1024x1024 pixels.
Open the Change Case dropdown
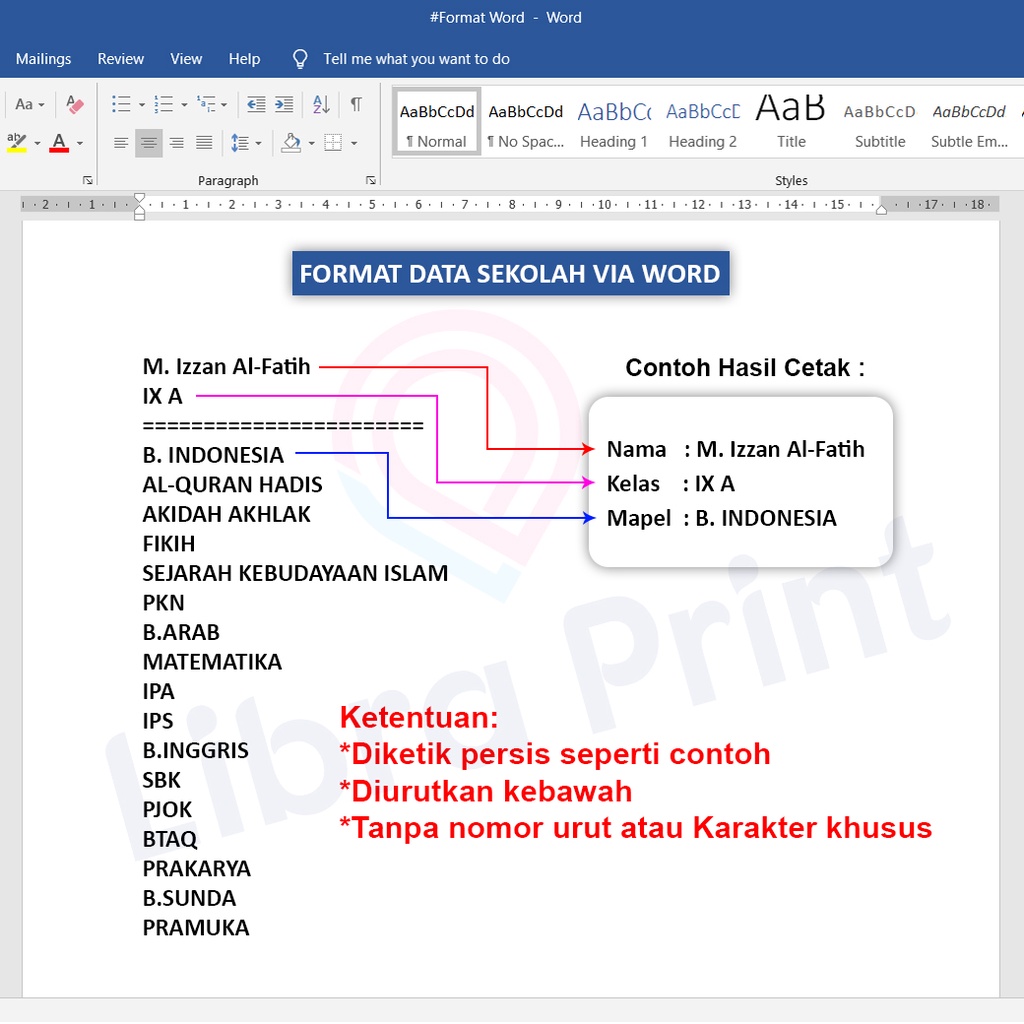[29, 104]
